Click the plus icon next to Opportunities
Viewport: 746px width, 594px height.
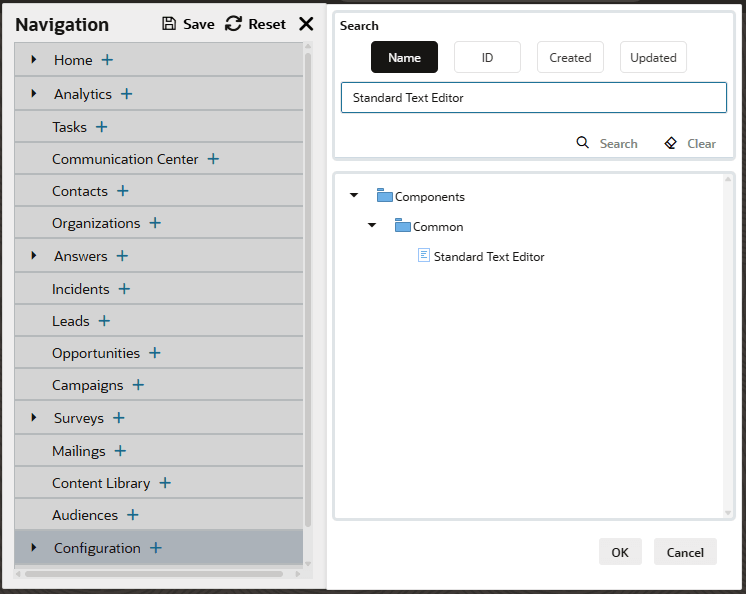point(155,353)
